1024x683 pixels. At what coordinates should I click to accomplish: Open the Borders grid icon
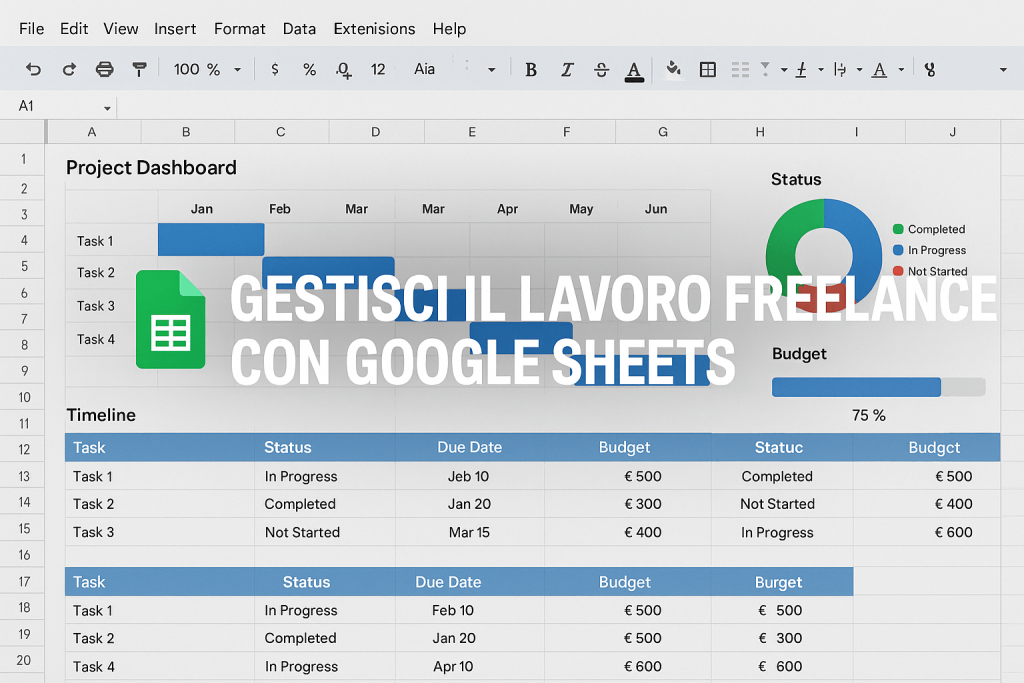(708, 69)
